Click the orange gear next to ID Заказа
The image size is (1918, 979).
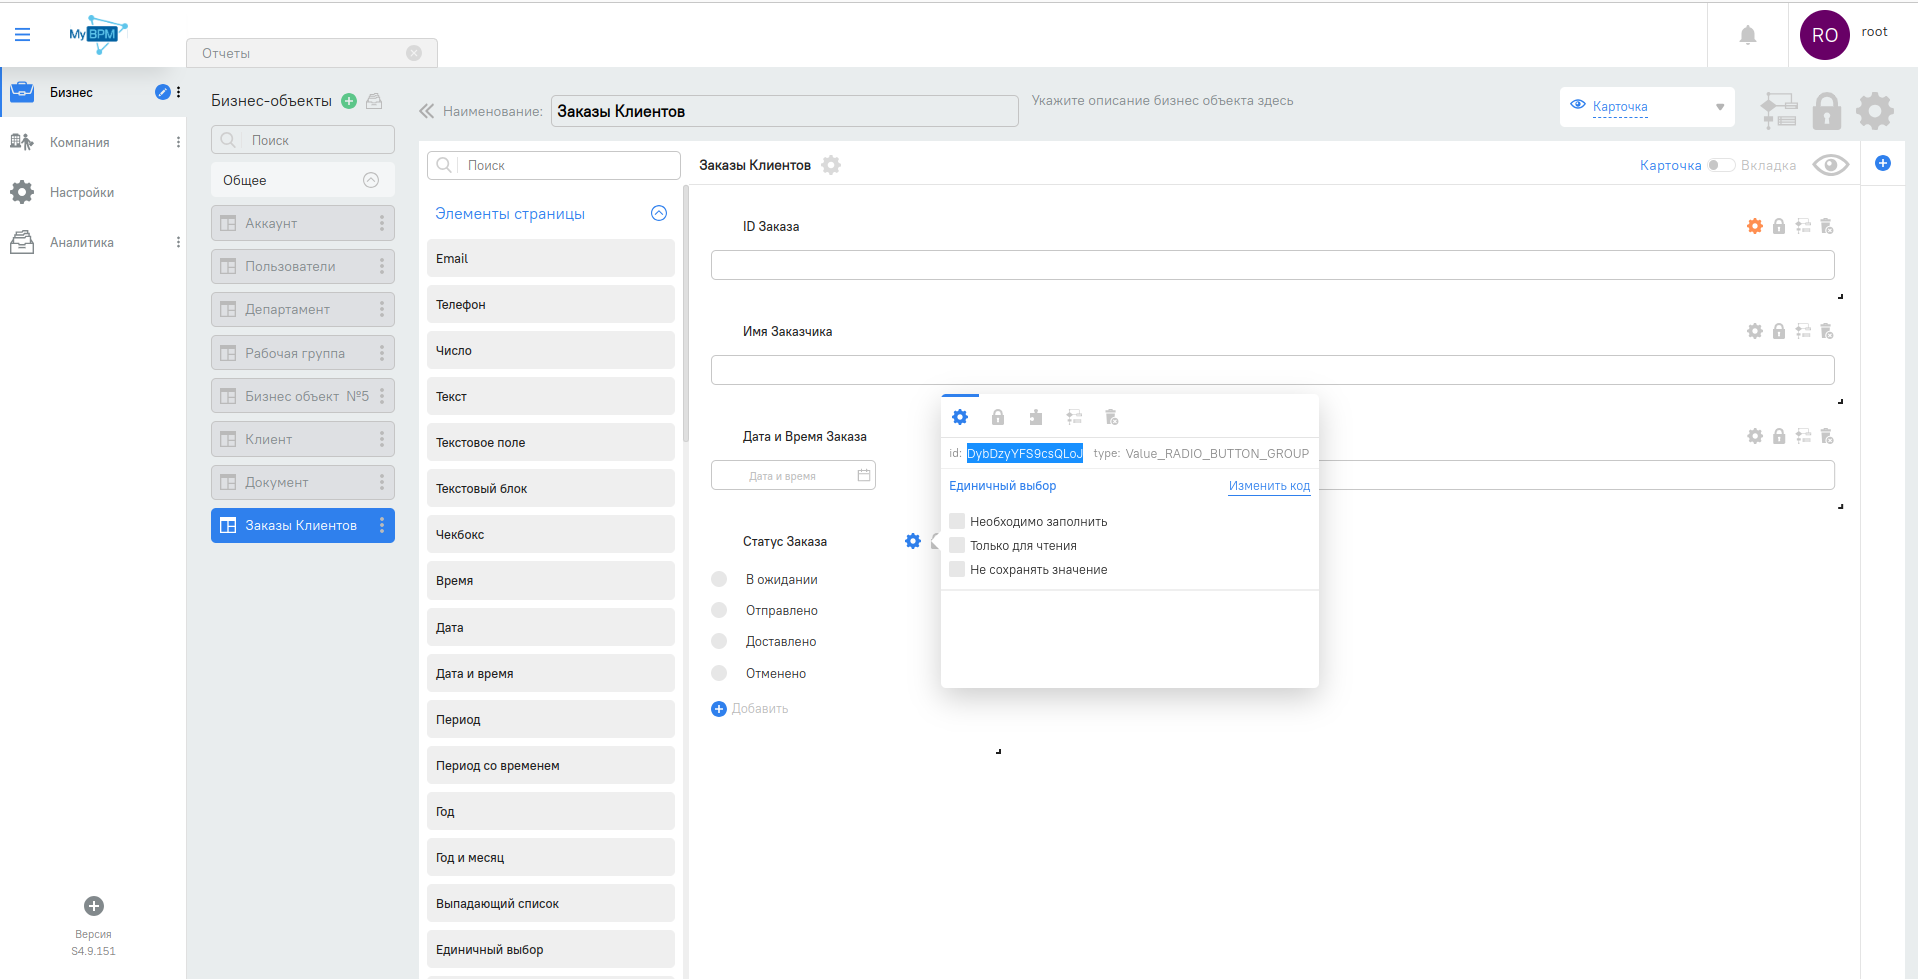pos(1754,227)
